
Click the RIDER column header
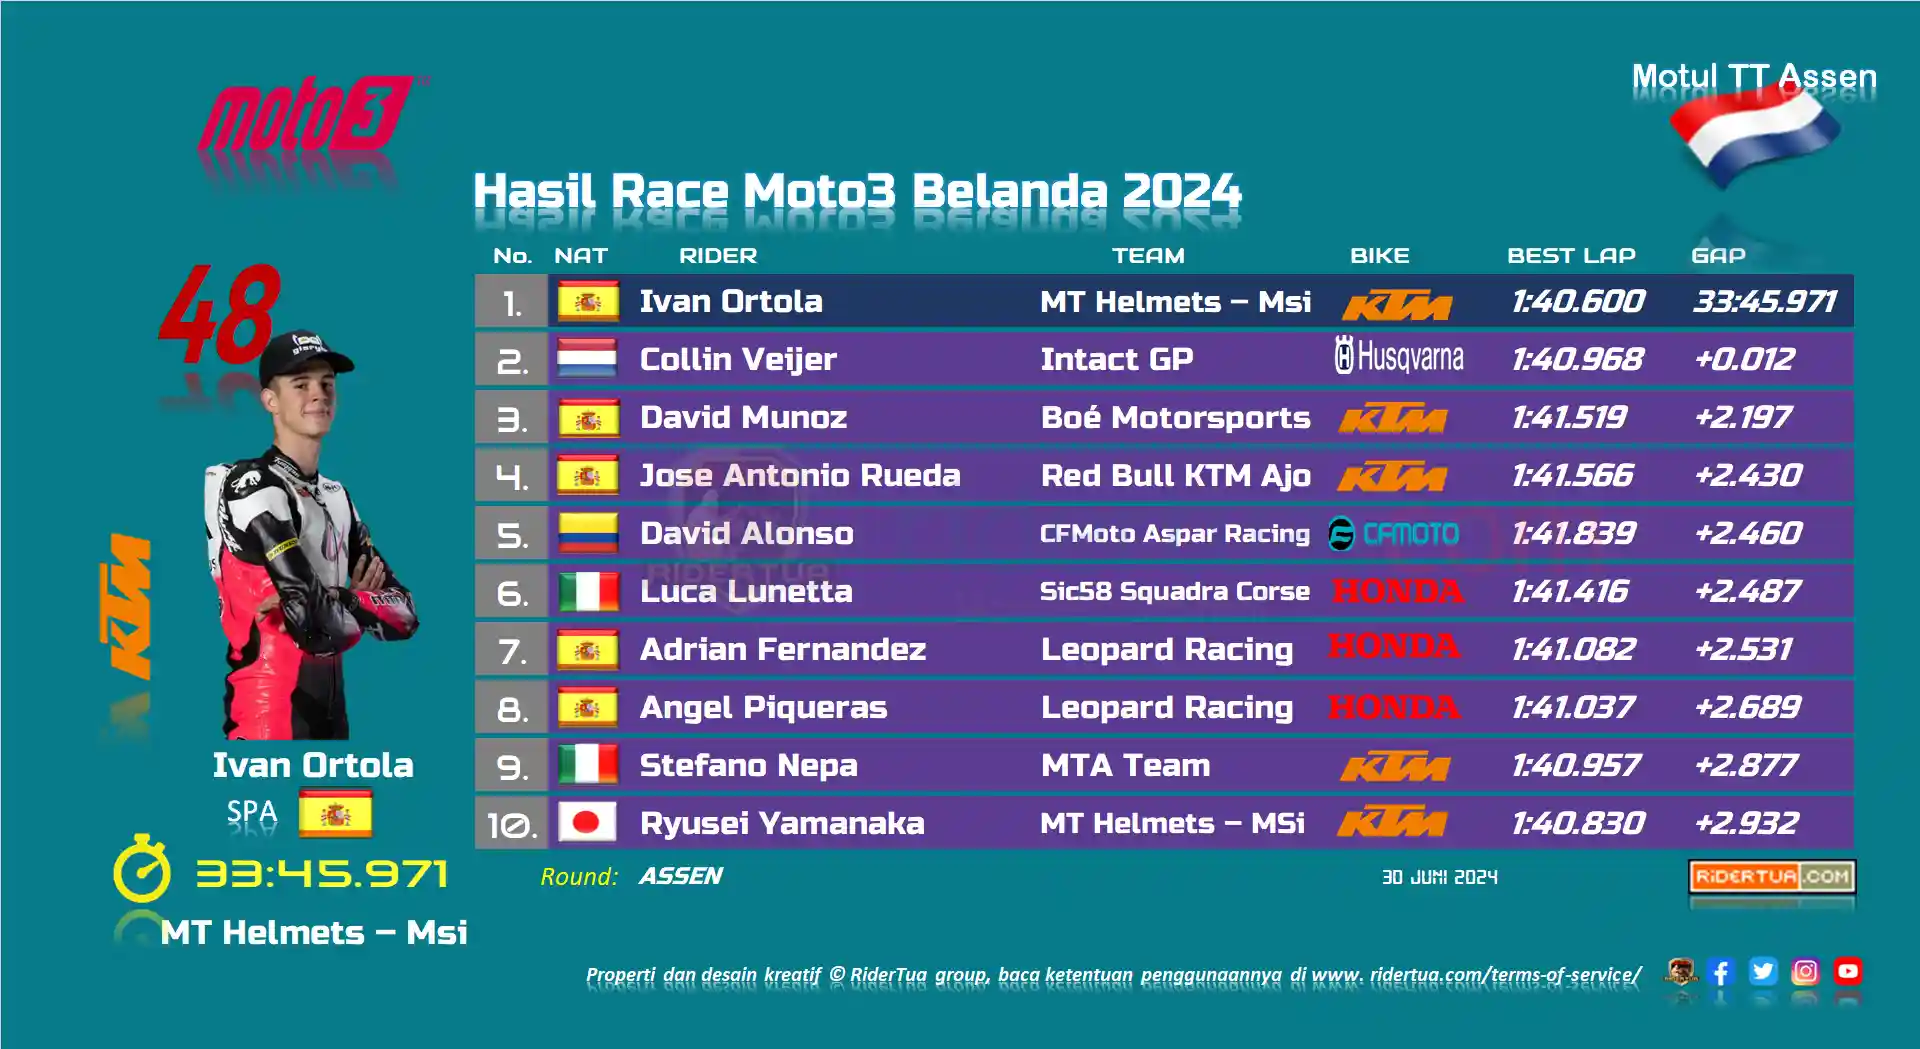718,256
